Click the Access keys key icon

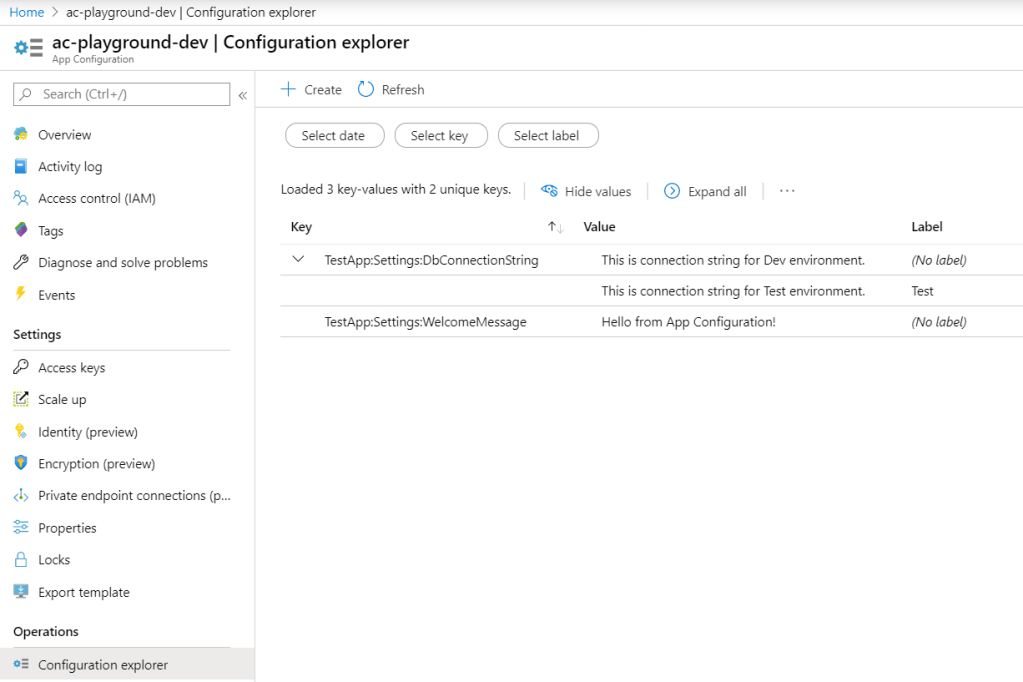(21, 367)
